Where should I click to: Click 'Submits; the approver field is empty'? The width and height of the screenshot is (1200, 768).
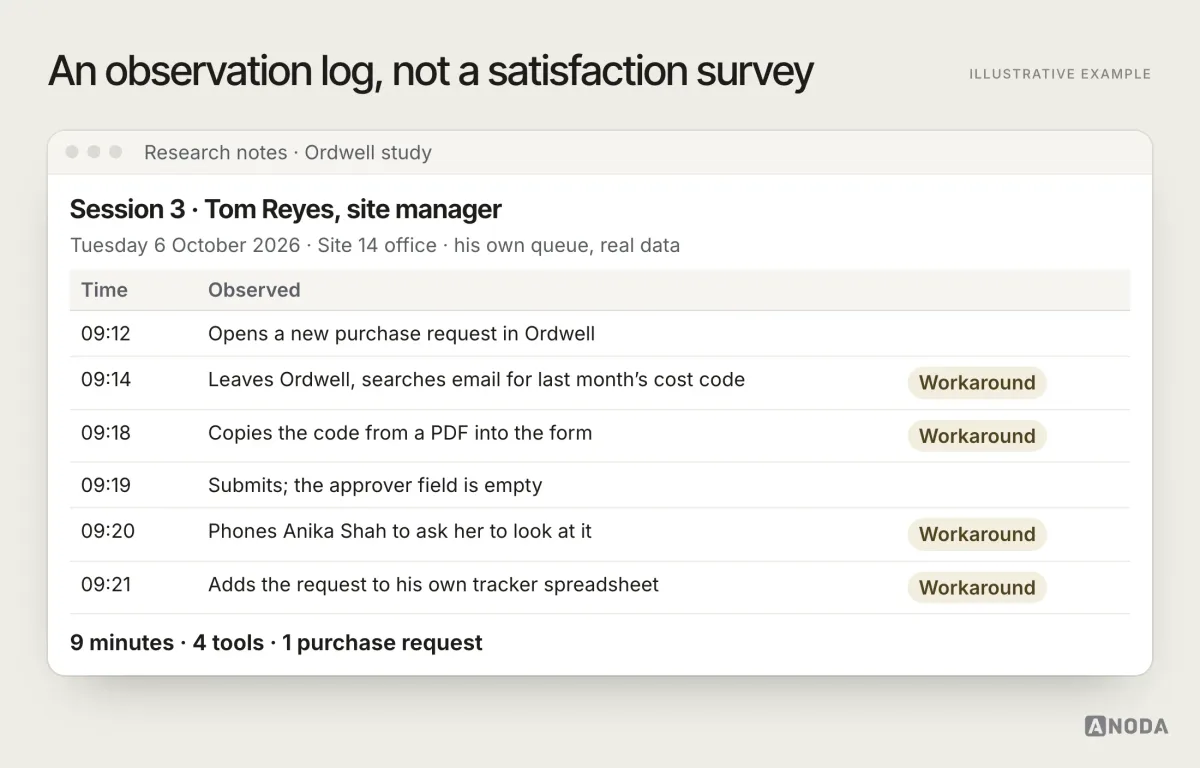coord(375,485)
